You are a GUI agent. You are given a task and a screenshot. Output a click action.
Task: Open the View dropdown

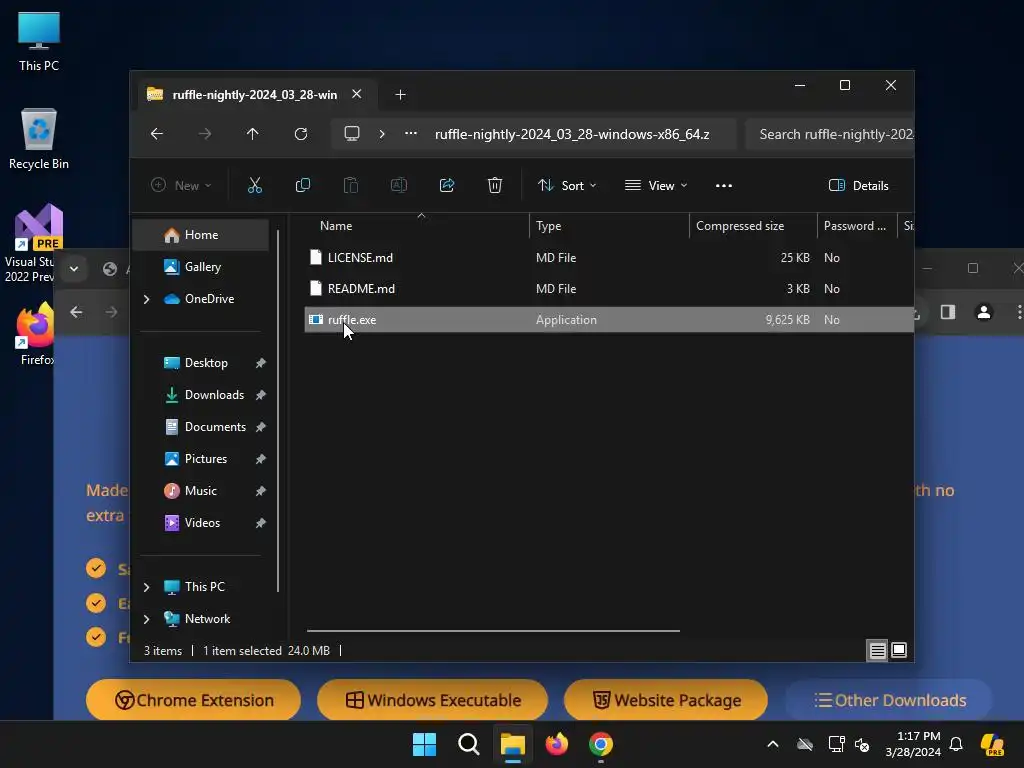(x=656, y=185)
